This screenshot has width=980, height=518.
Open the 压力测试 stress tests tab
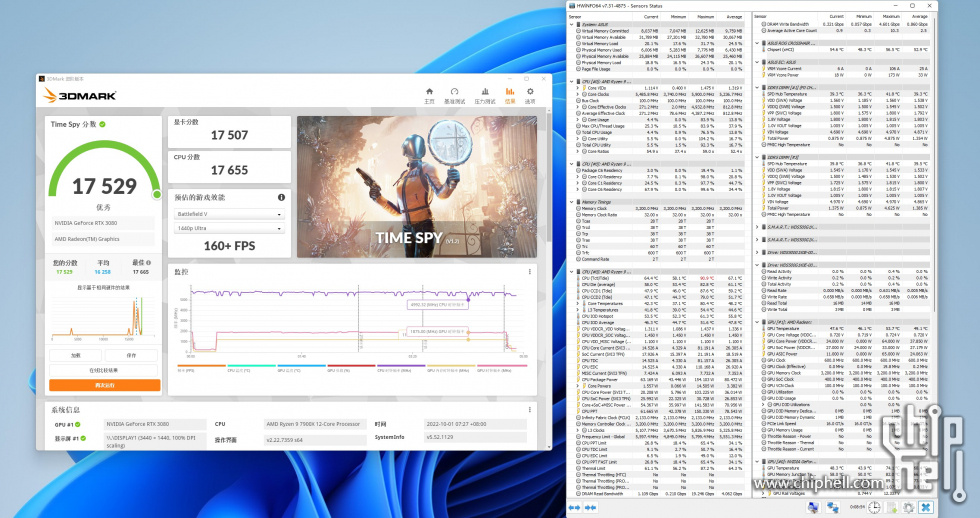[x=485, y=96]
